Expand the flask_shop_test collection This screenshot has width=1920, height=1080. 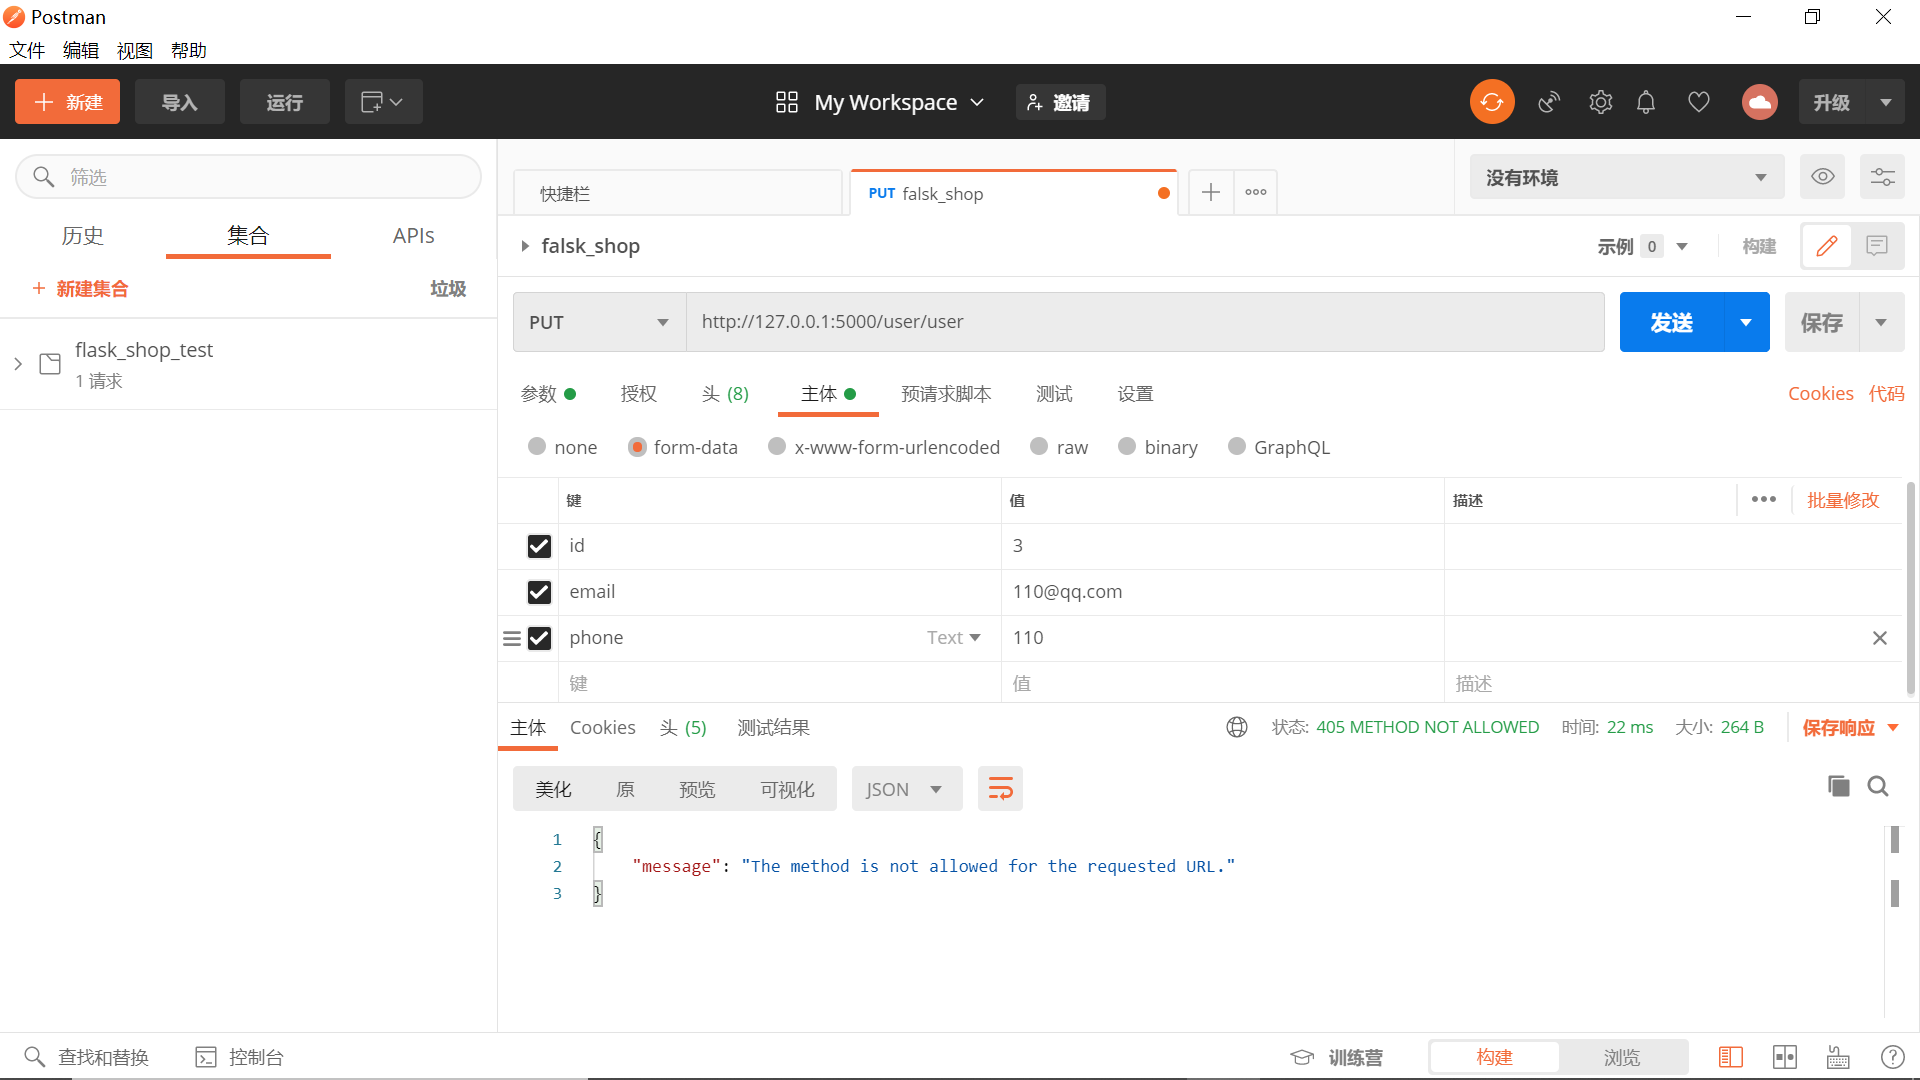[x=18, y=364]
